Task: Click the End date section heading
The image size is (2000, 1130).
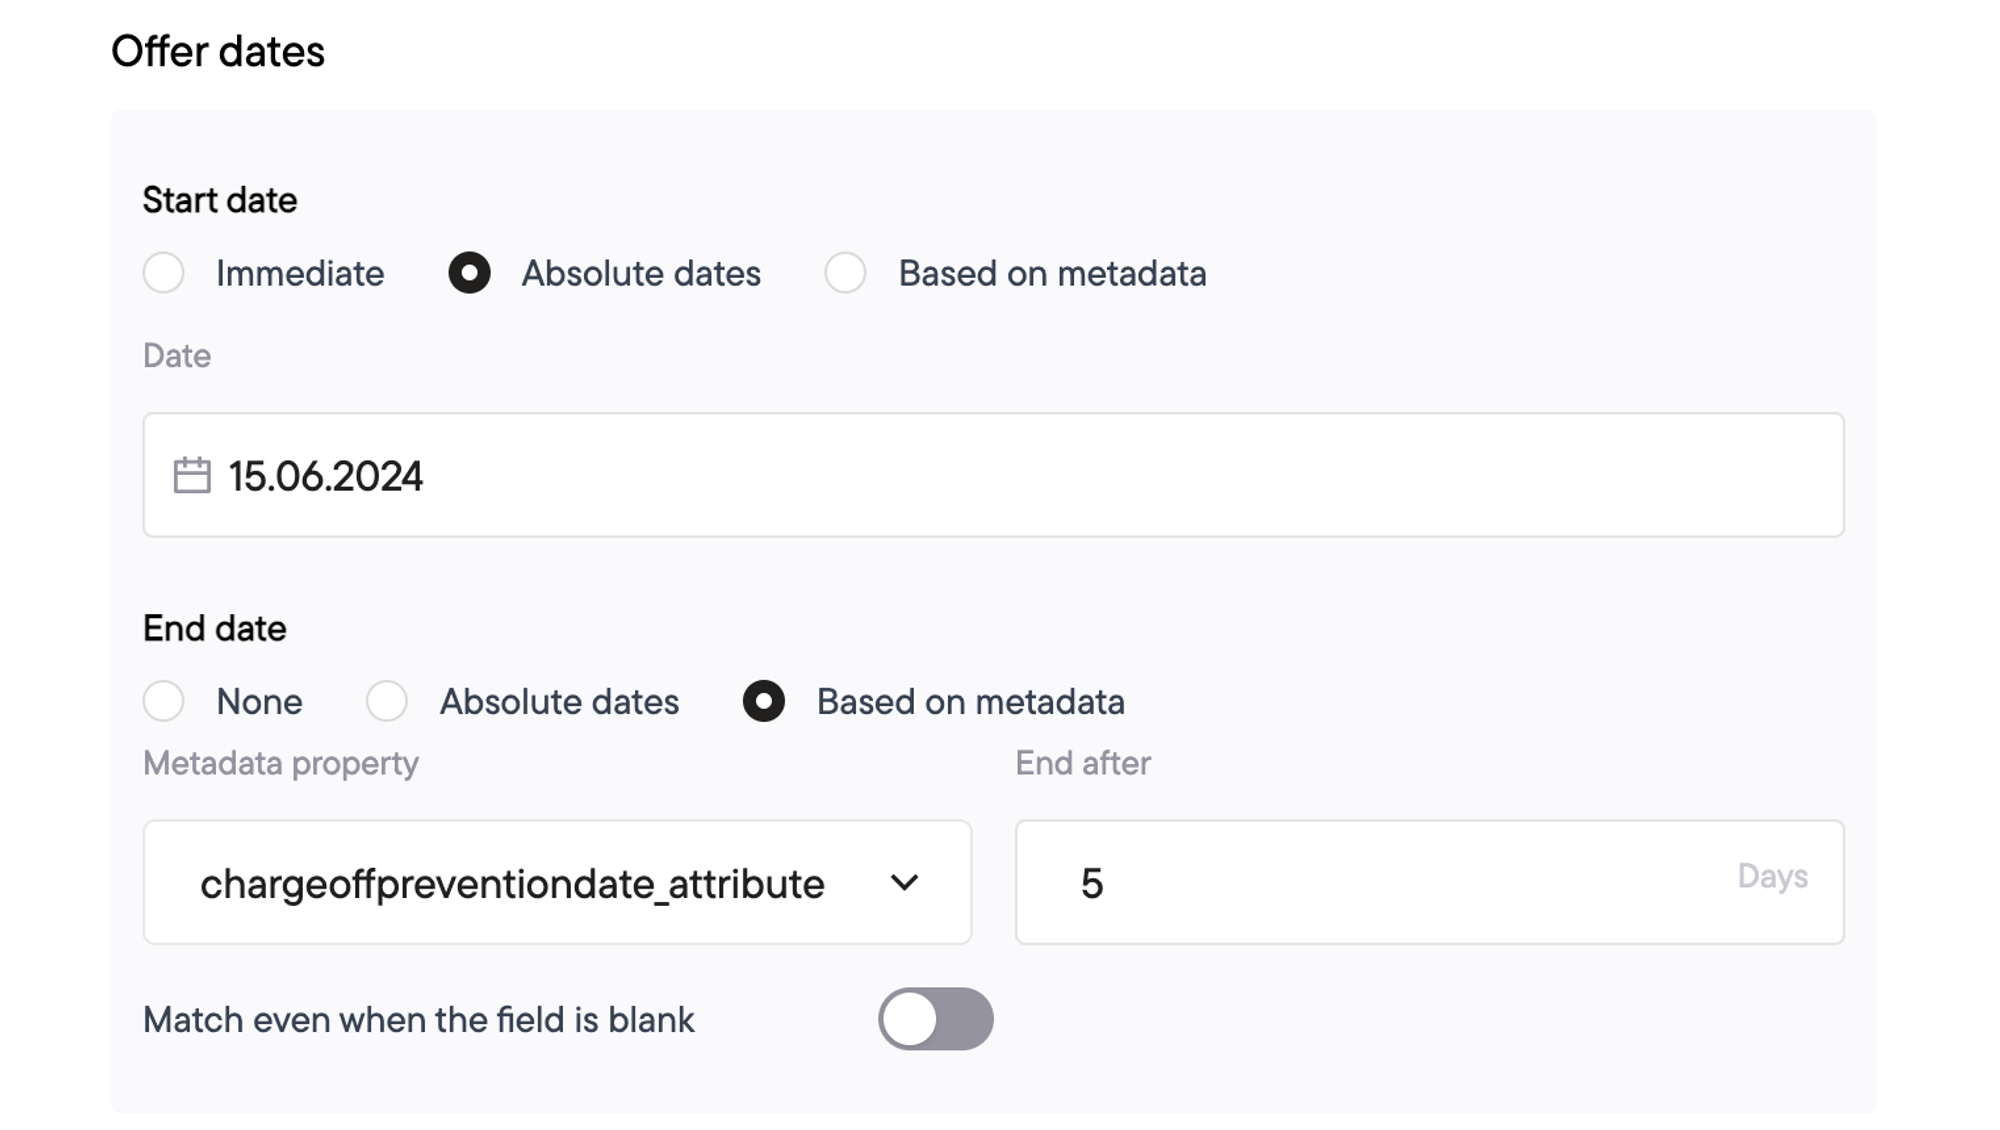Action: (214, 628)
